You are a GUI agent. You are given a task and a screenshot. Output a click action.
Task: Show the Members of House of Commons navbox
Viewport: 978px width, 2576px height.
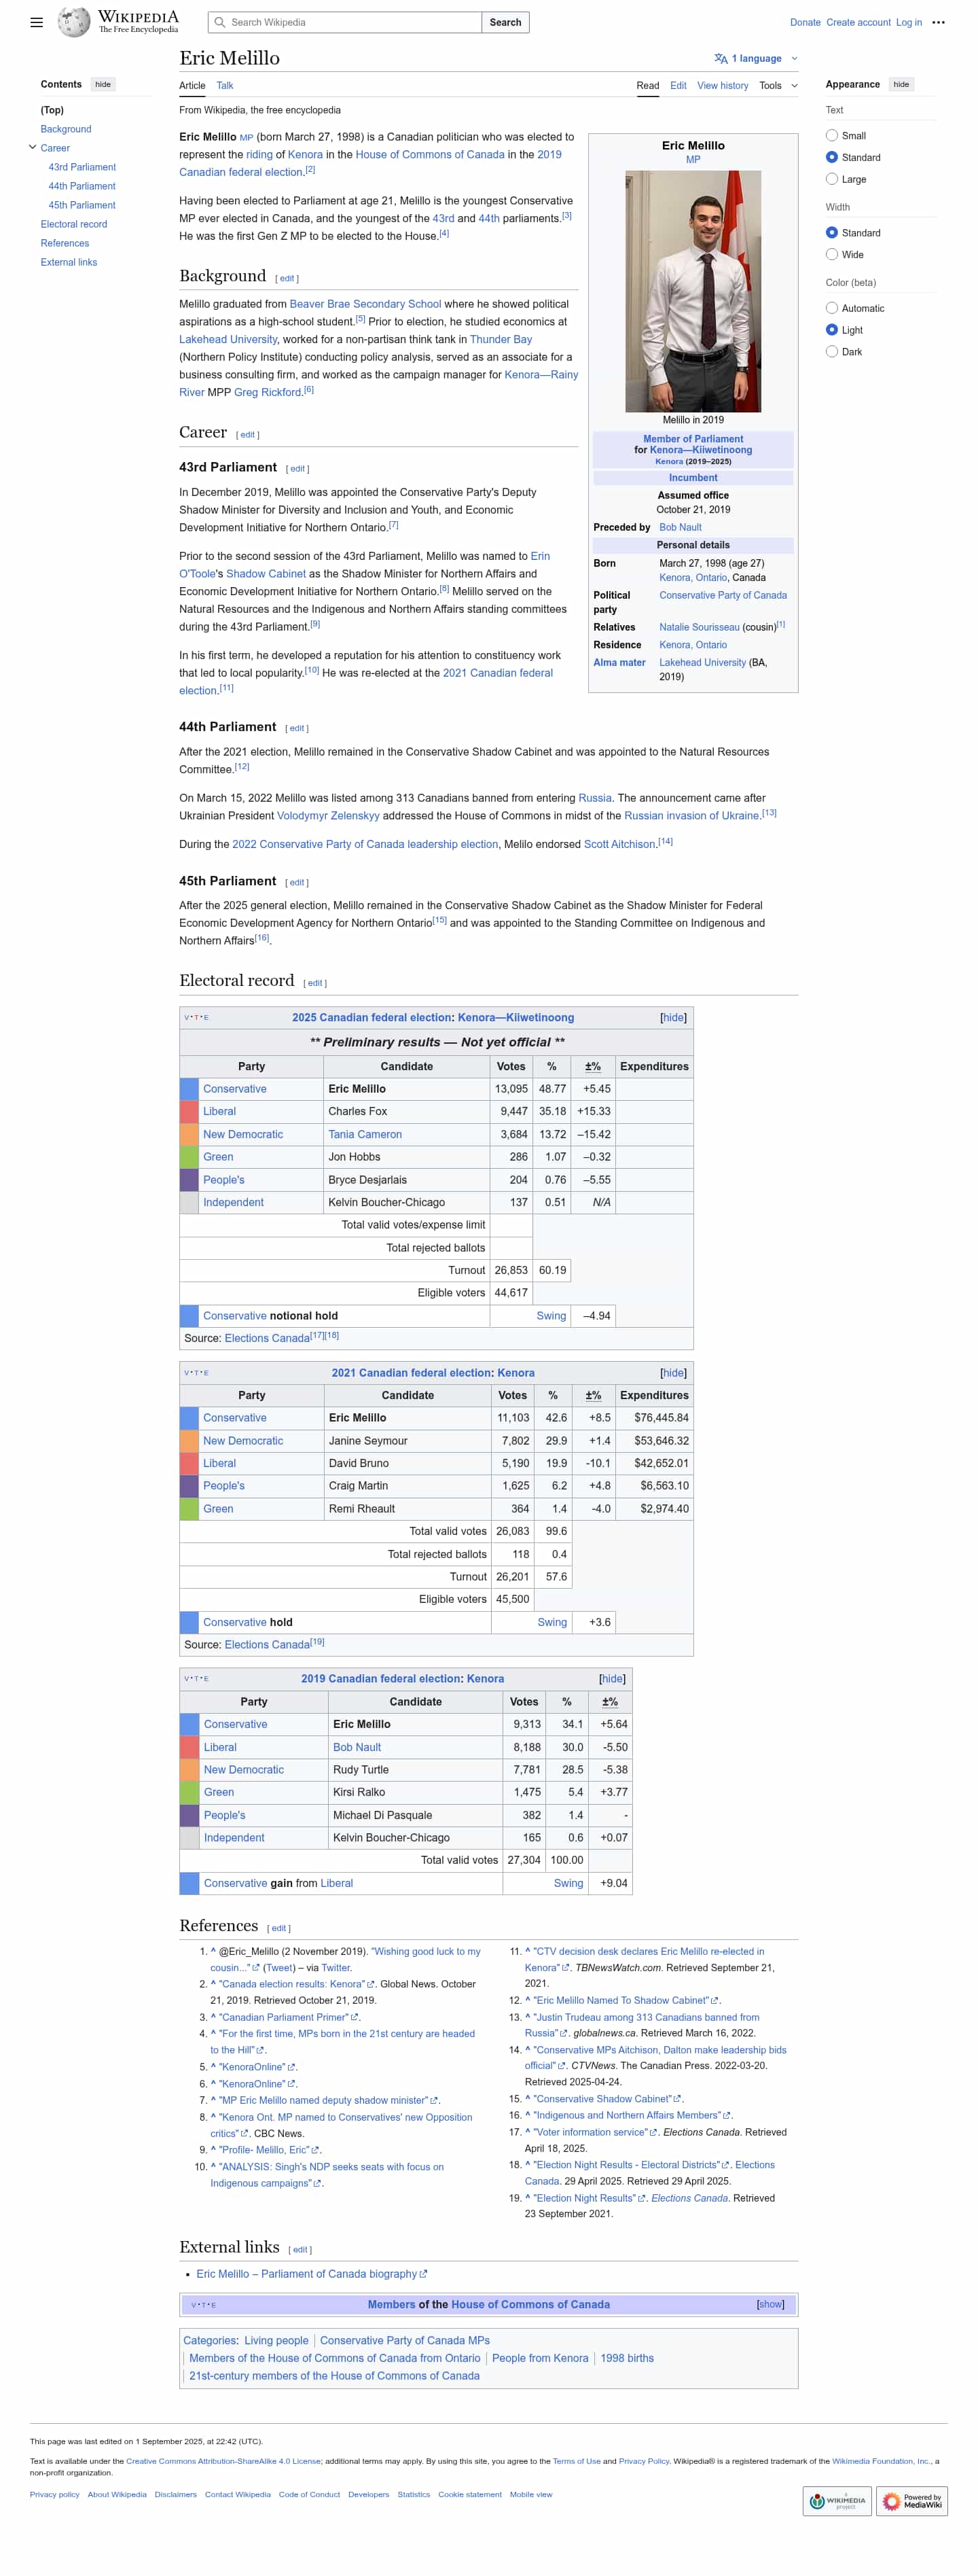click(769, 2304)
